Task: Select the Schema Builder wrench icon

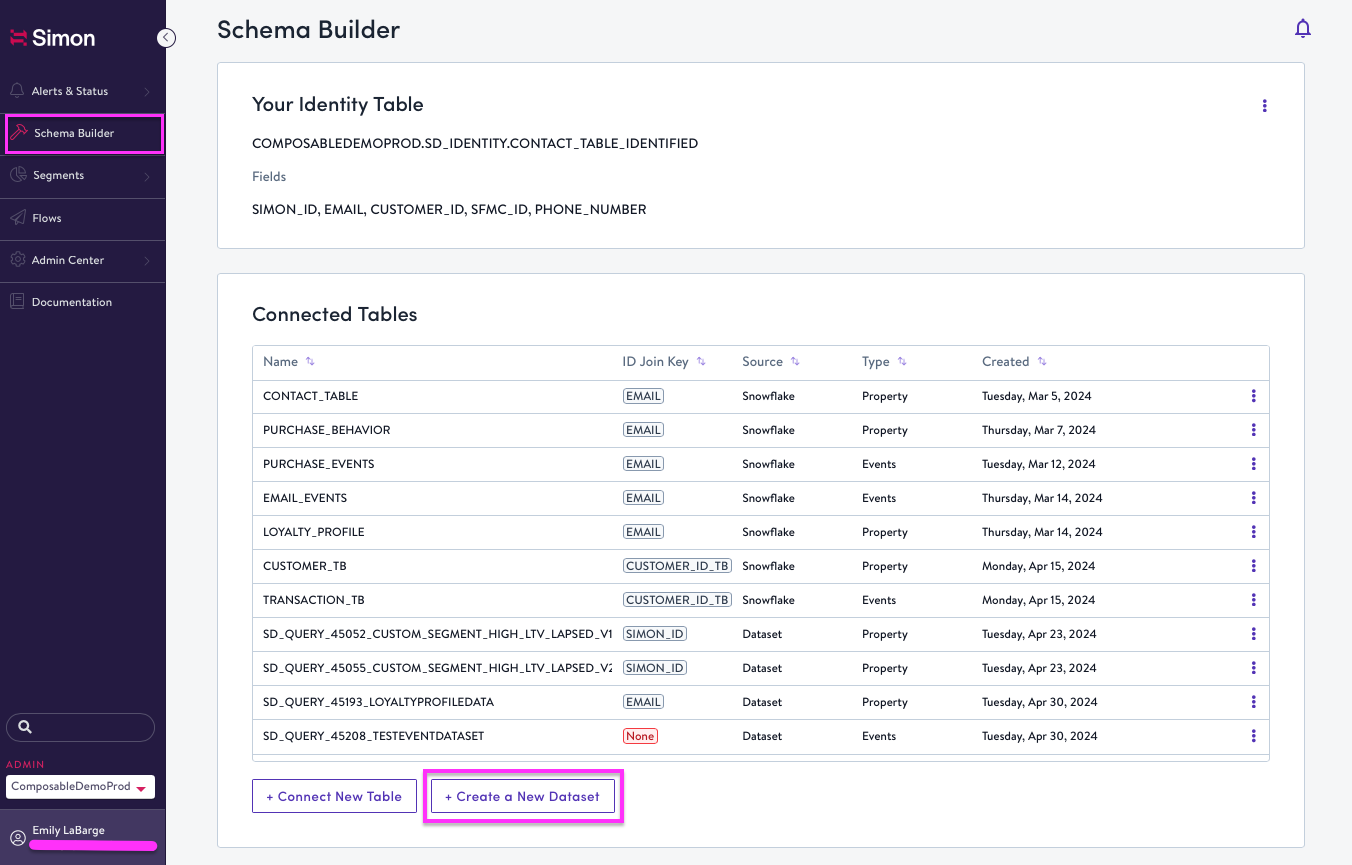Action: pyautogui.click(x=17, y=133)
